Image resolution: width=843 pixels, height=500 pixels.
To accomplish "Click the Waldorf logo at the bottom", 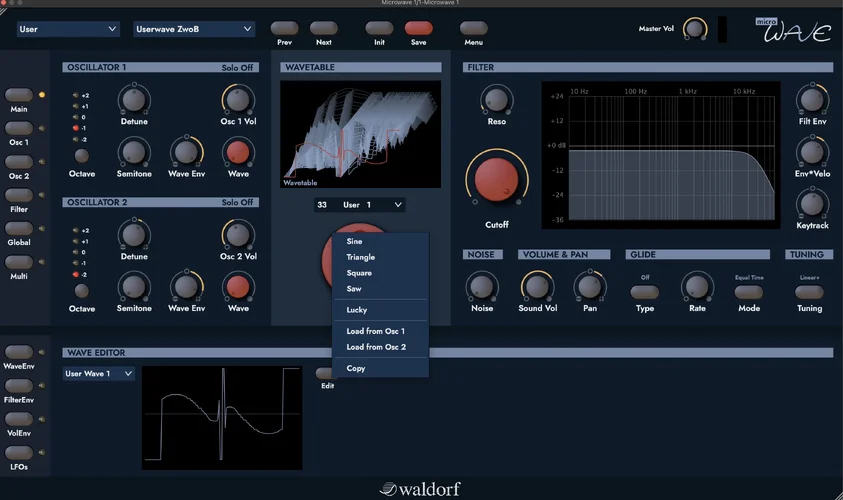I will (420, 489).
